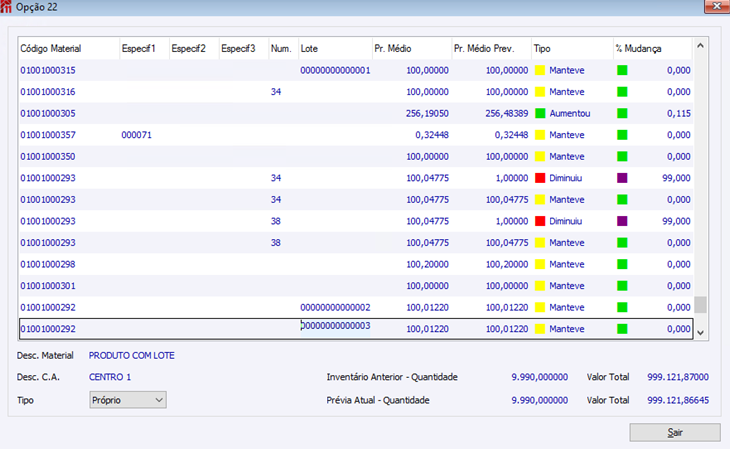730x449 pixels.
Task: Click Pr. Médio value 256,19050
Action: [x=427, y=113]
